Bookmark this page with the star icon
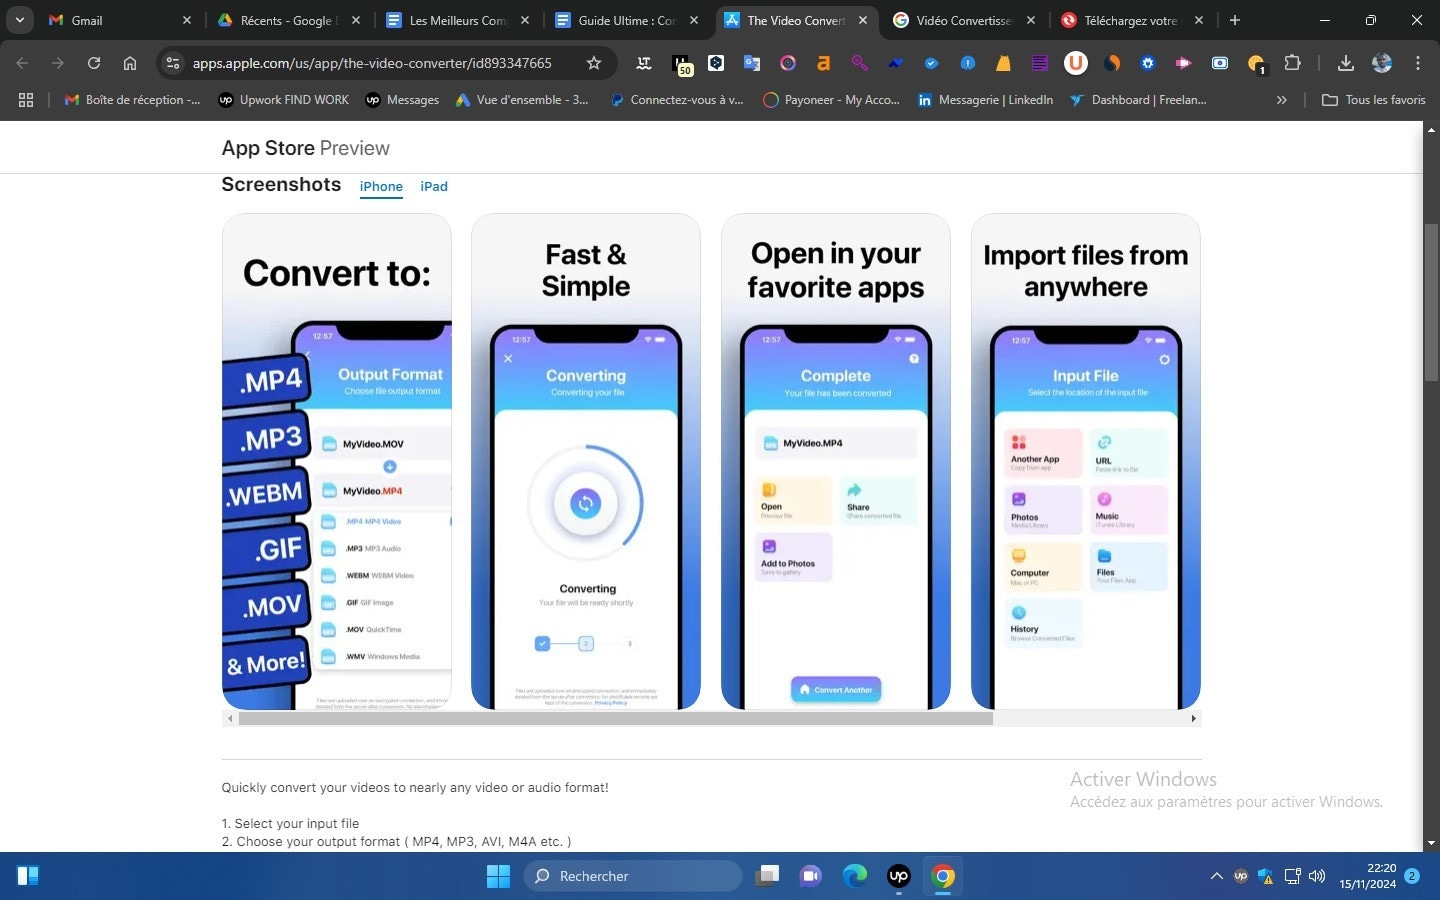This screenshot has height=900, width=1440. click(593, 63)
